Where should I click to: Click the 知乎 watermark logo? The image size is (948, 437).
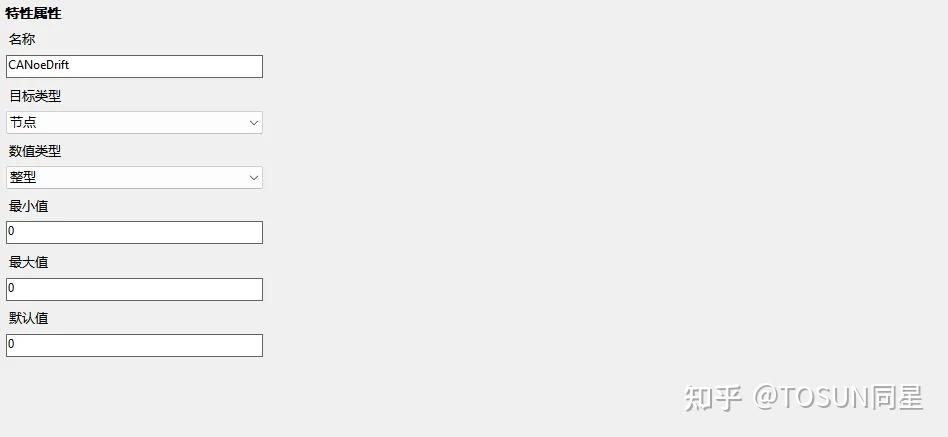pyautogui.click(x=713, y=397)
